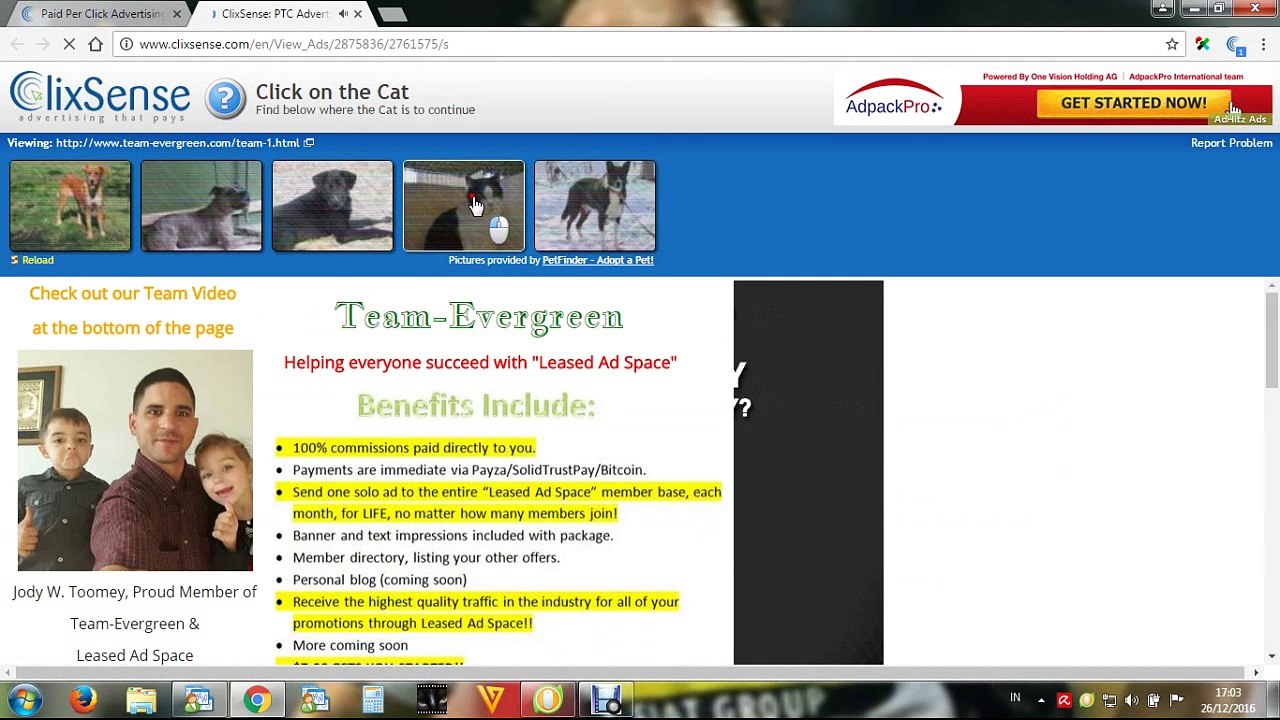
Task: Open the PetFinder - Adopt a Pet link
Action: [597, 260]
